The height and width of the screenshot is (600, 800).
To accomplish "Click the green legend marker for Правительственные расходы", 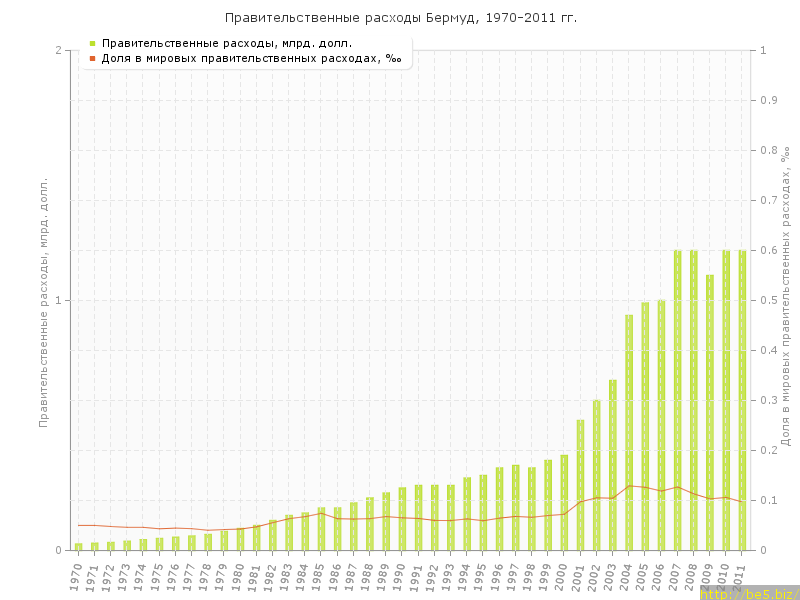I will click(x=92, y=43).
